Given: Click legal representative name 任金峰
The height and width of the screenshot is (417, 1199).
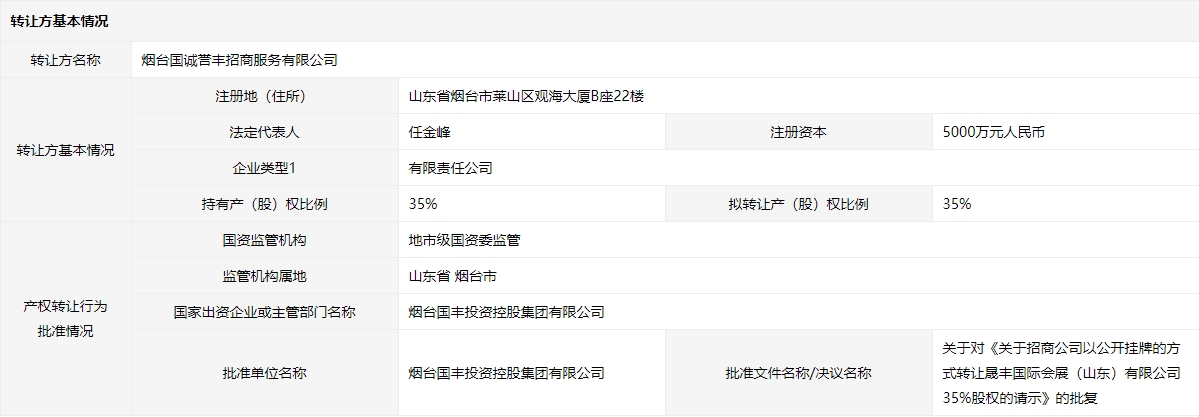Looking at the screenshot, I should pos(432,132).
